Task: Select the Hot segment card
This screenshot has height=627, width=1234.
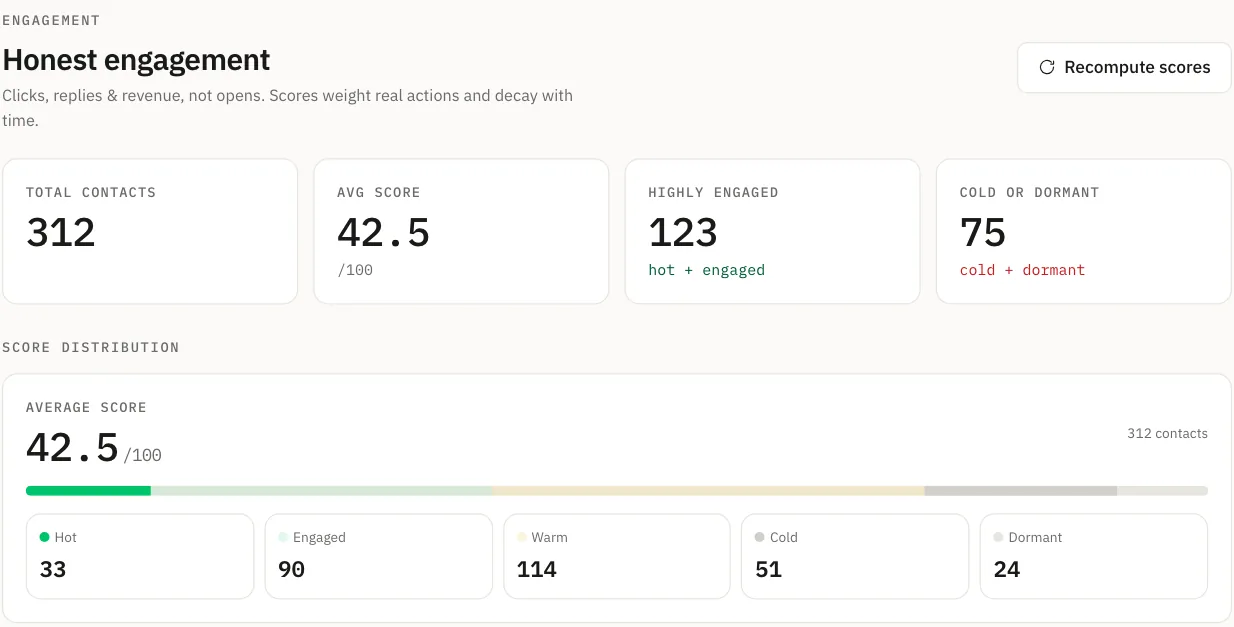Action: pyautogui.click(x=140, y=556)
